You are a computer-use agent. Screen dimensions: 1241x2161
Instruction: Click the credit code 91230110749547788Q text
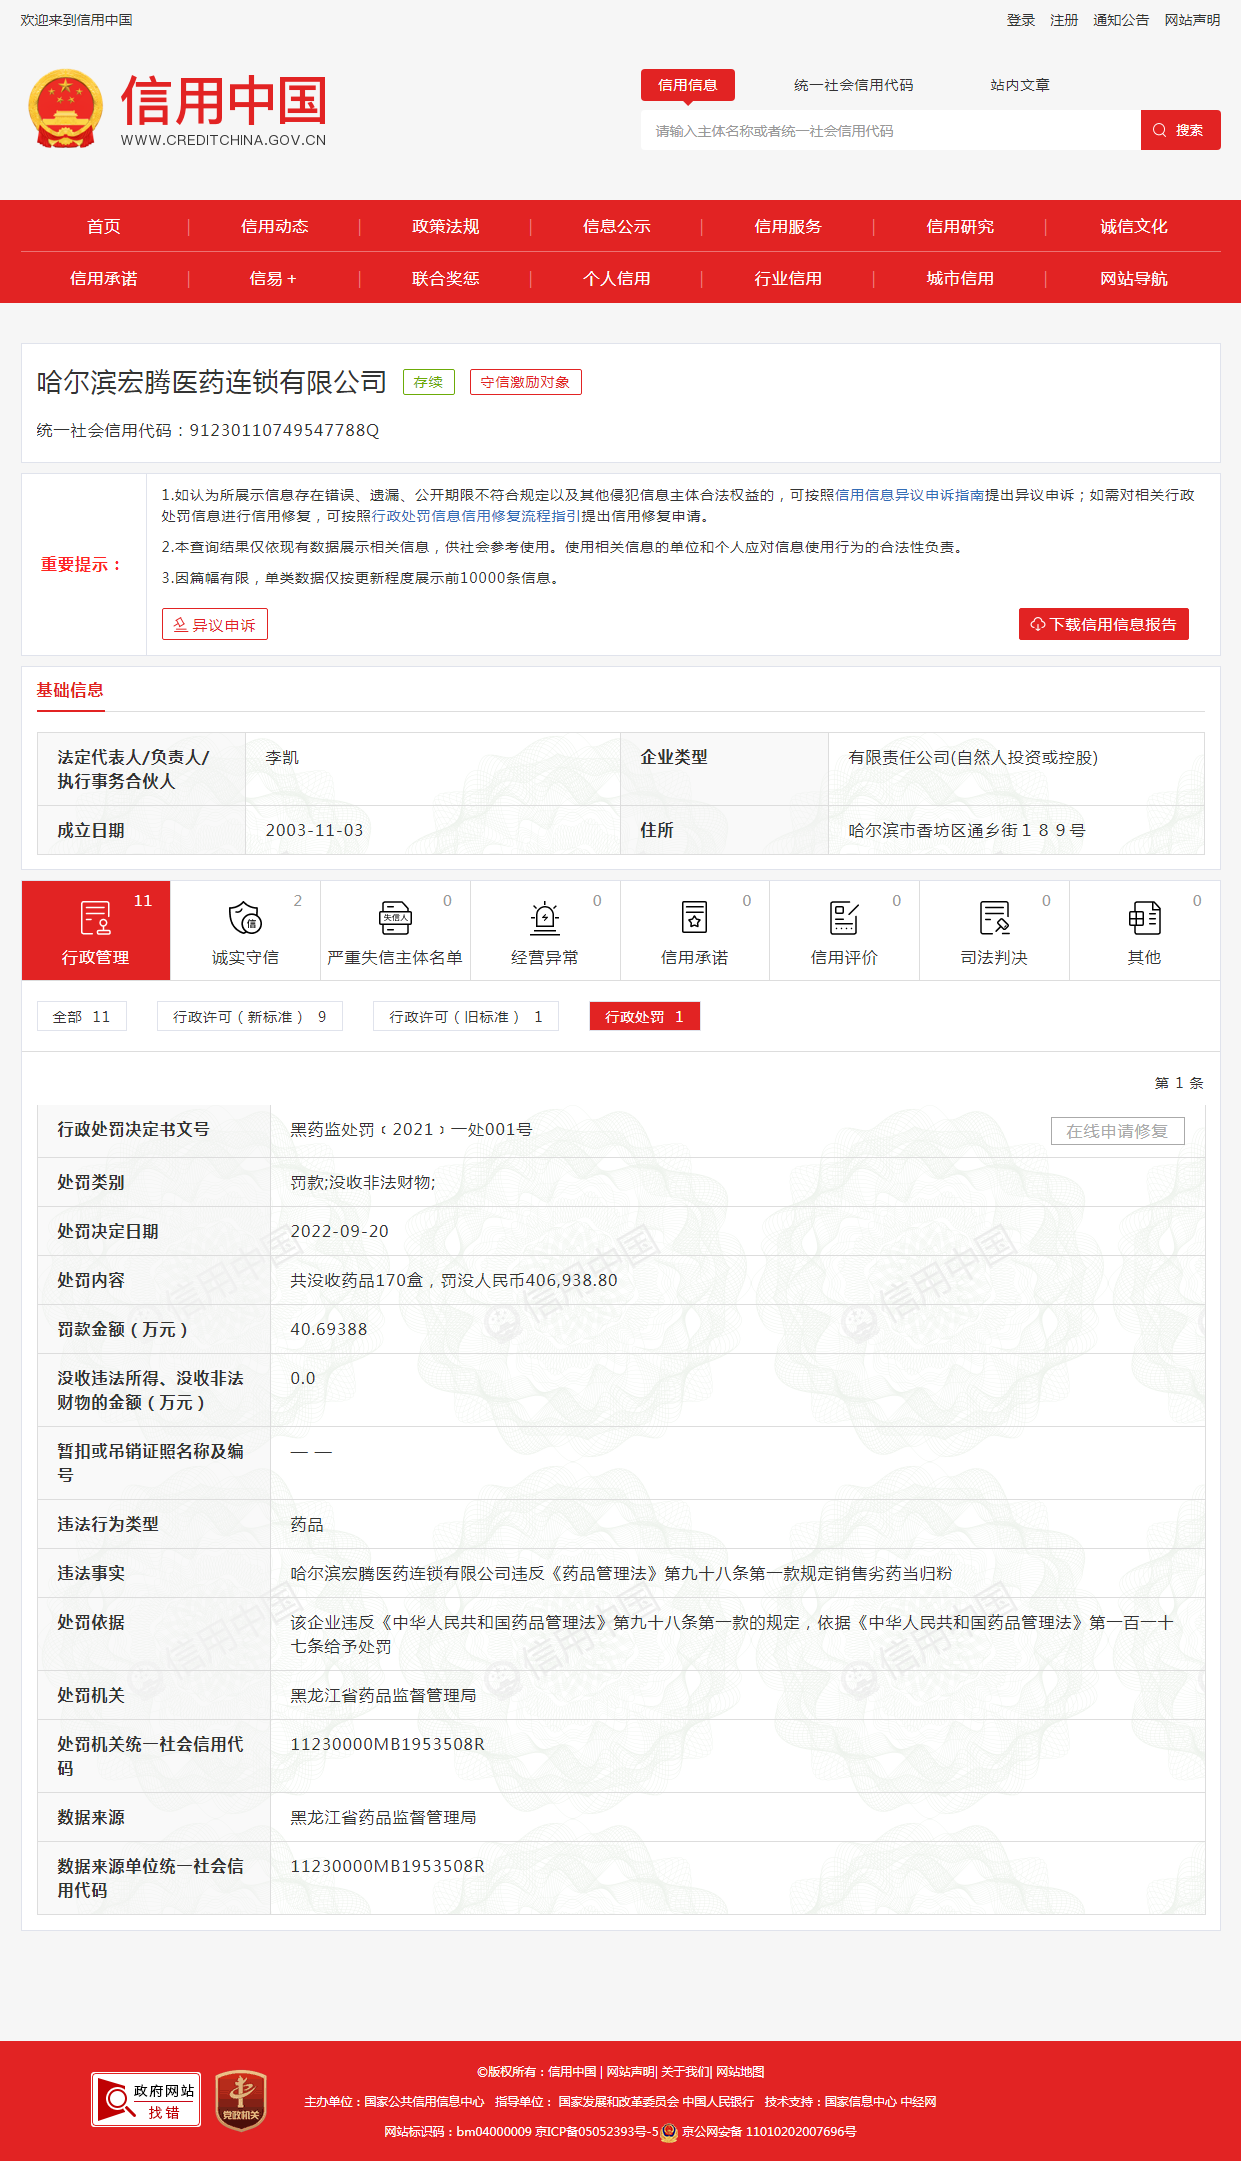285,430
